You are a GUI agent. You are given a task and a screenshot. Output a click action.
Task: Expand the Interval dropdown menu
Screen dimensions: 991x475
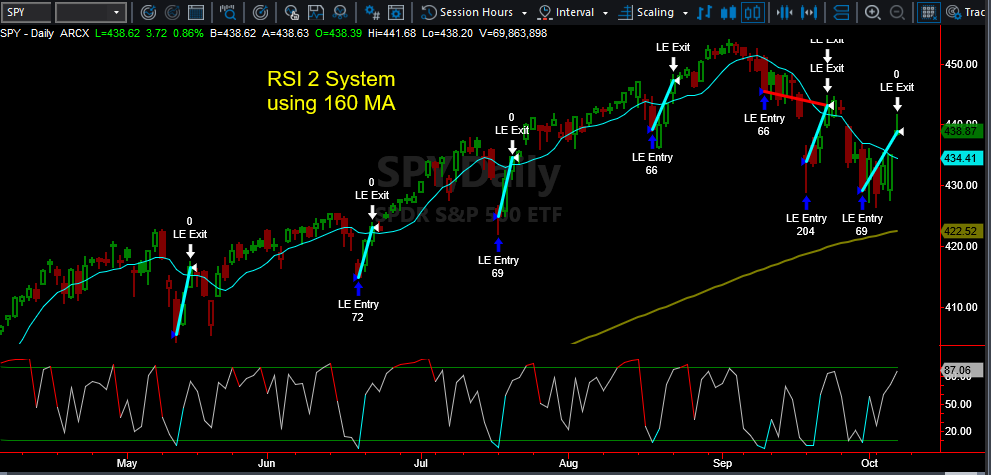tap(574, 12)
